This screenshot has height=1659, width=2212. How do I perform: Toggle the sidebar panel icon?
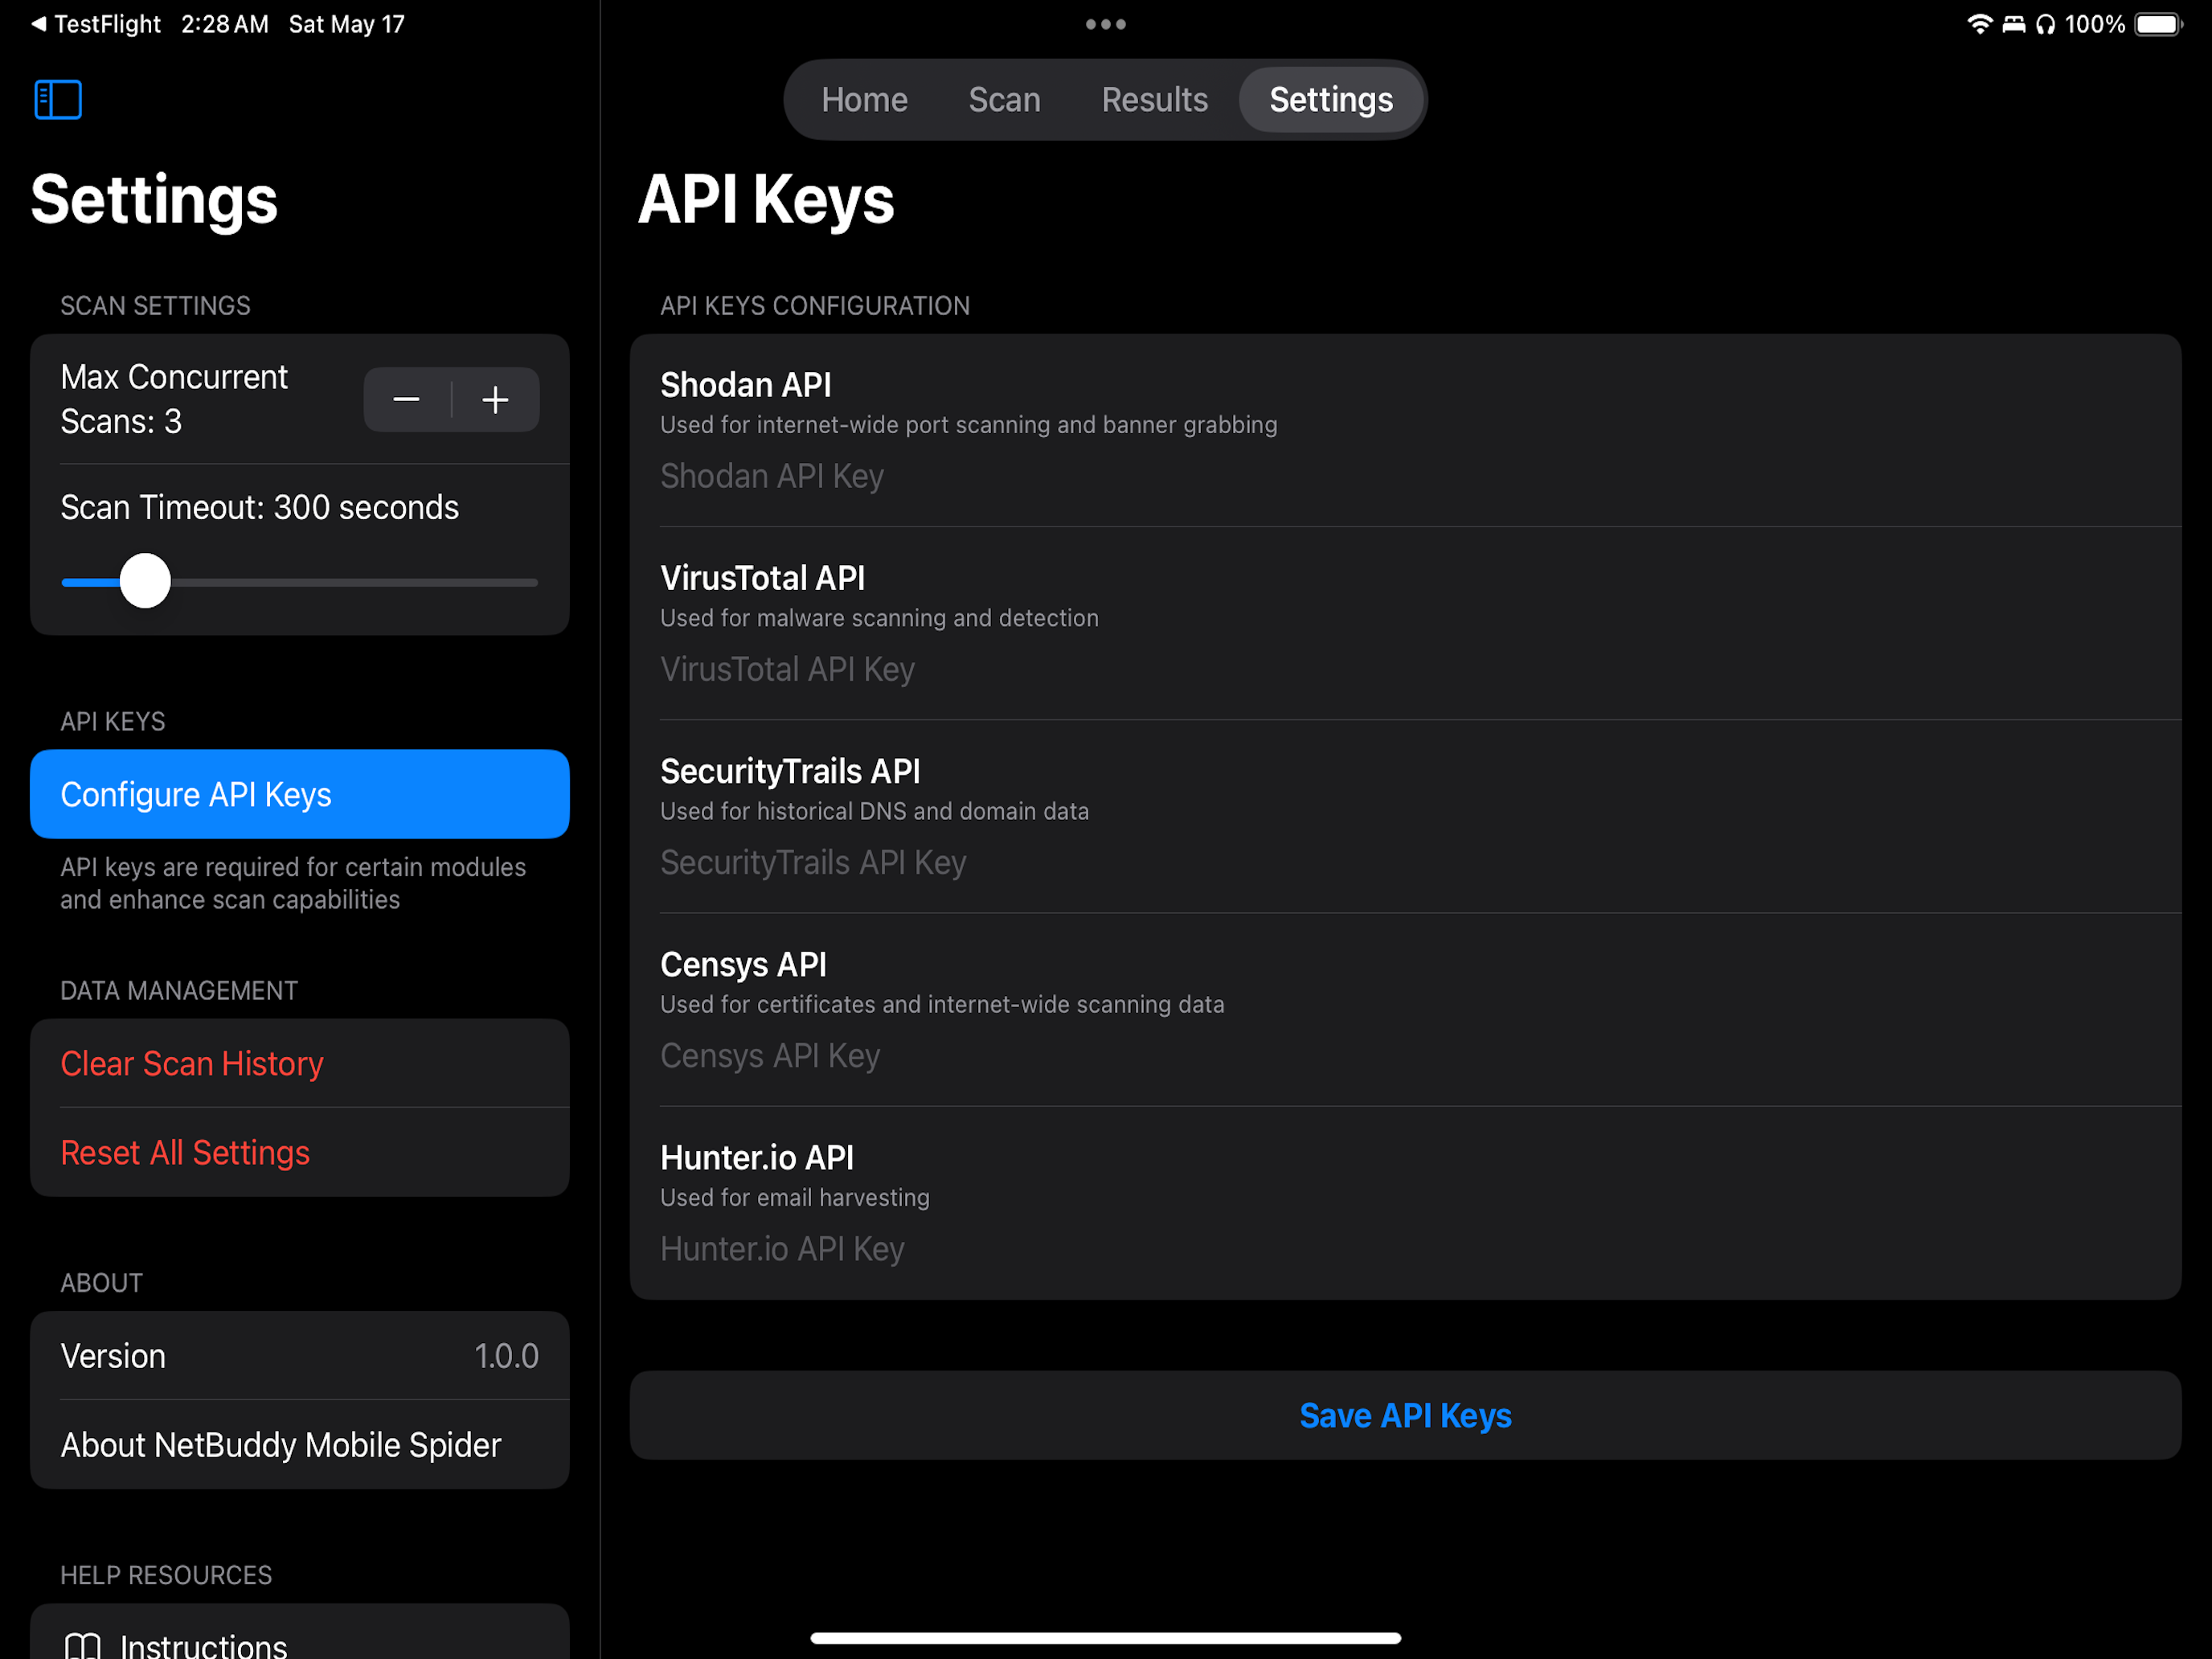pos(58,99)
